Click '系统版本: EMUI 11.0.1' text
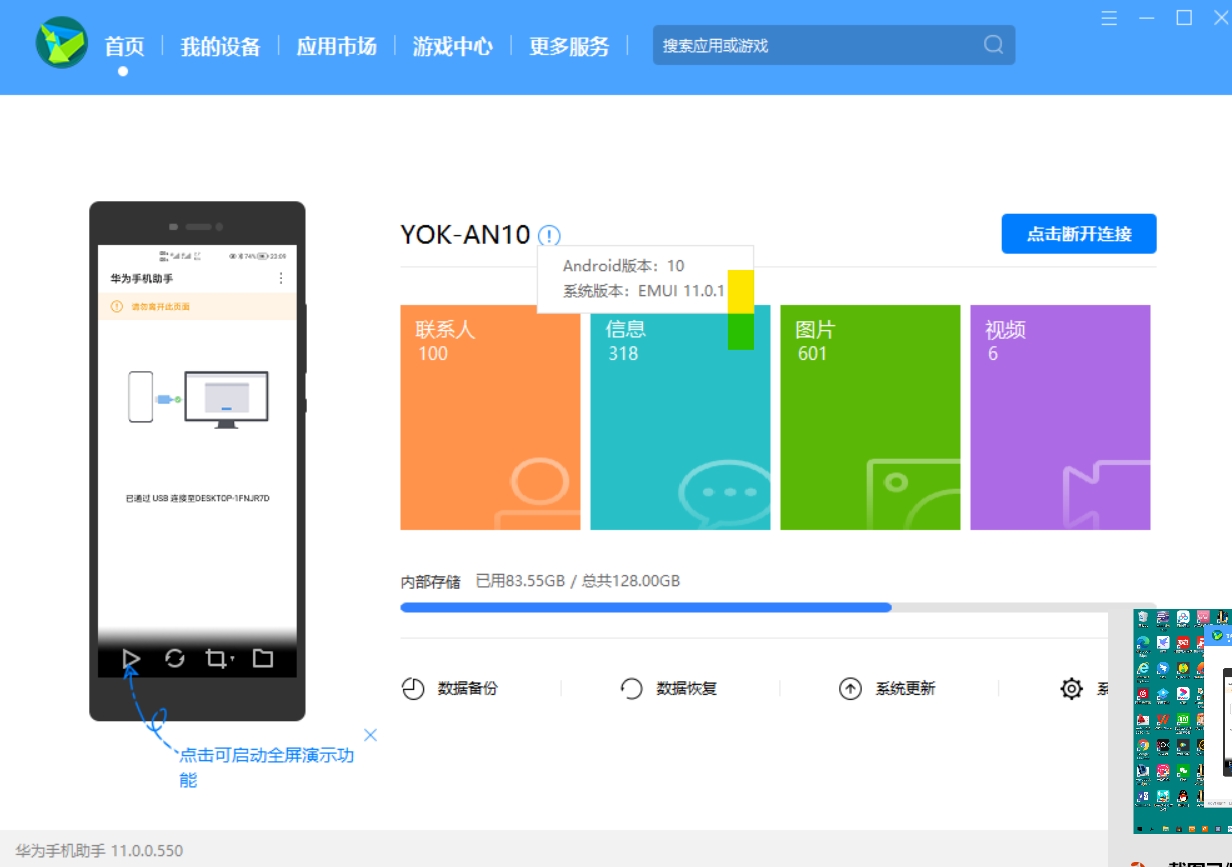This screenshot has width=1232, height=867. [643, 291]
